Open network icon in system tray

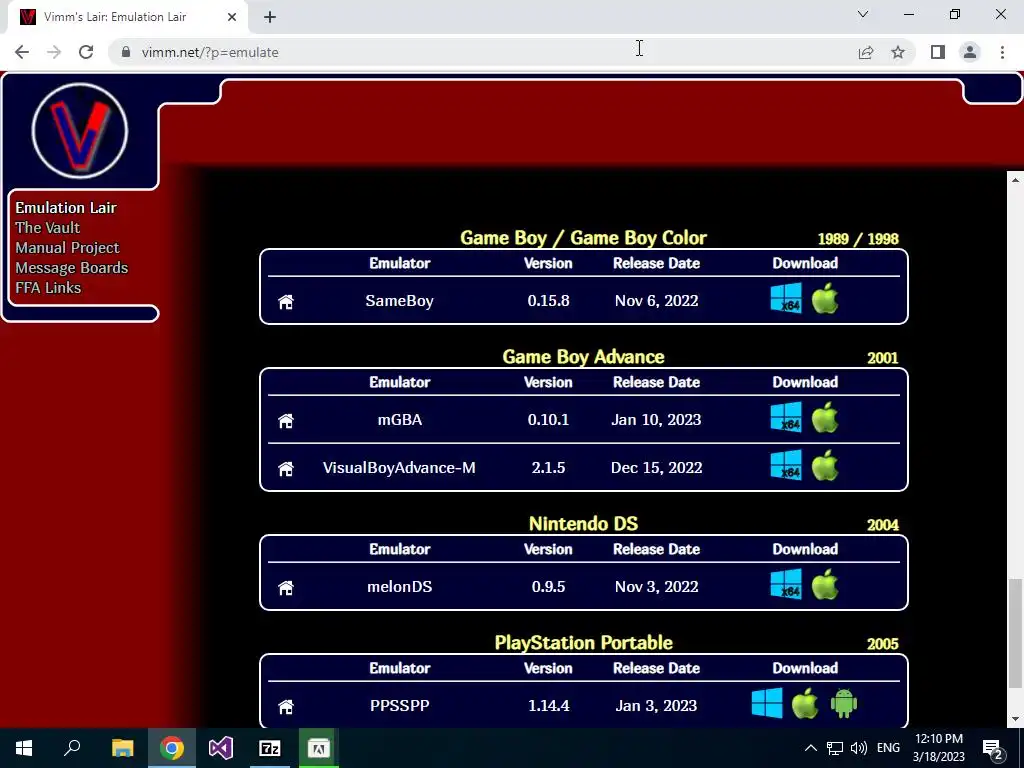(x=835, y=748)
